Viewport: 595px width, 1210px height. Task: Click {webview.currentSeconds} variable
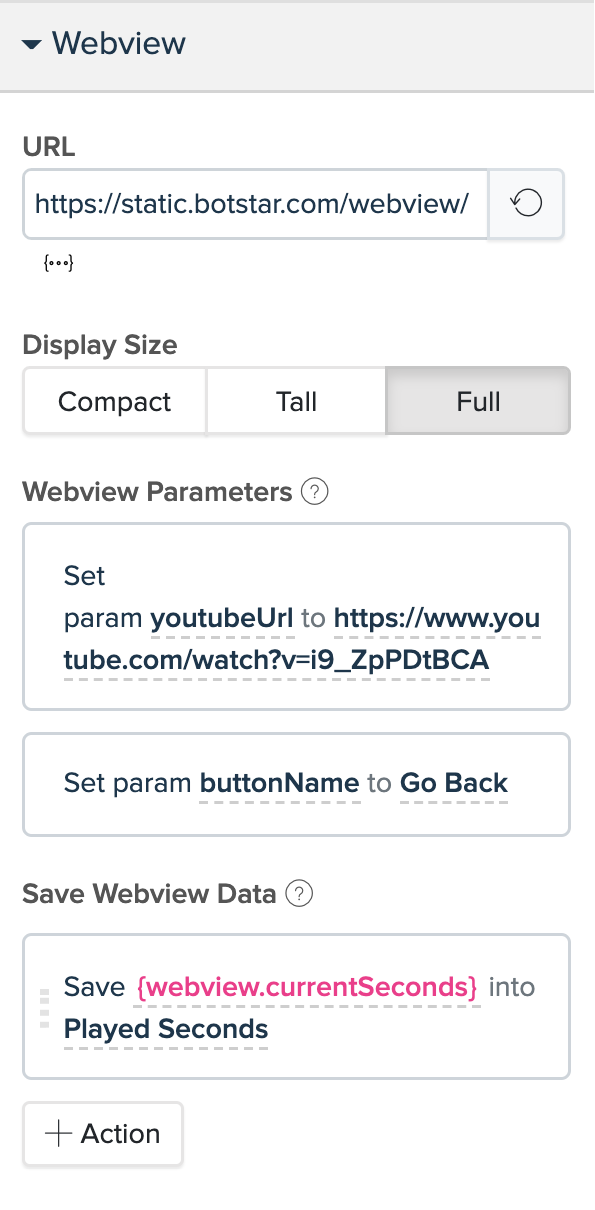click(307, 987)
